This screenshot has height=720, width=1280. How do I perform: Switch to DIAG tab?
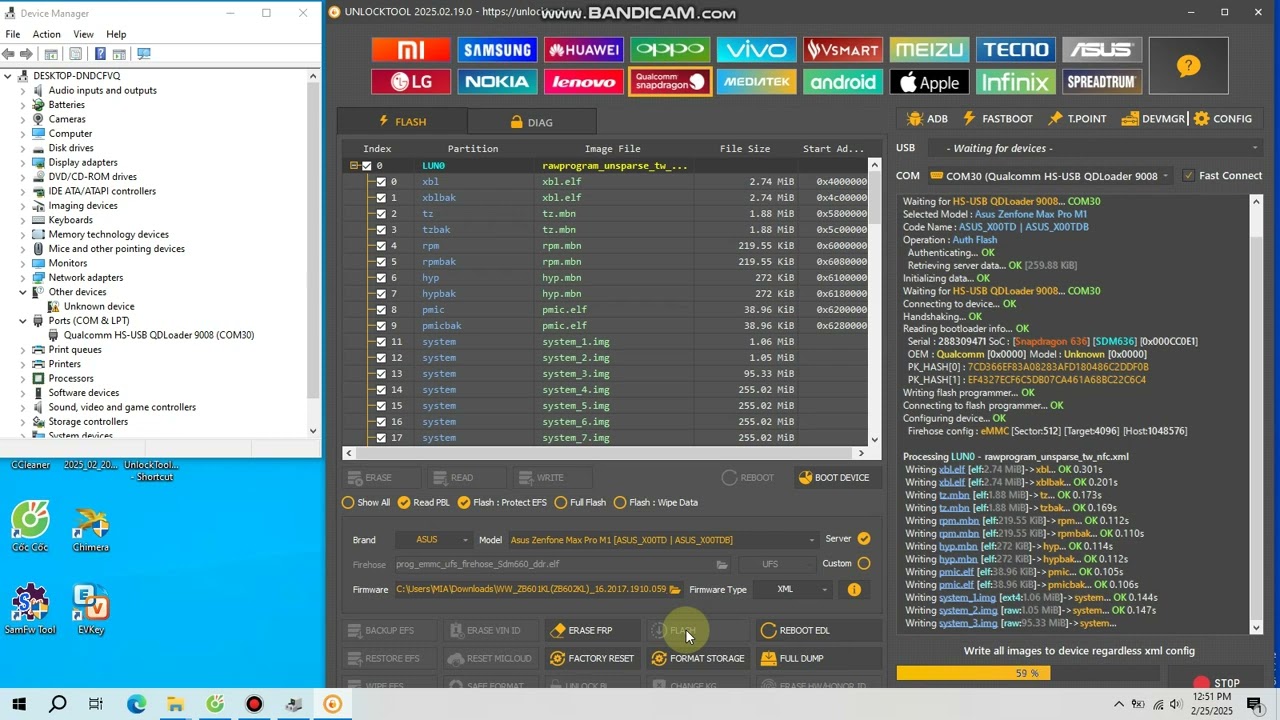coord(531,122)
